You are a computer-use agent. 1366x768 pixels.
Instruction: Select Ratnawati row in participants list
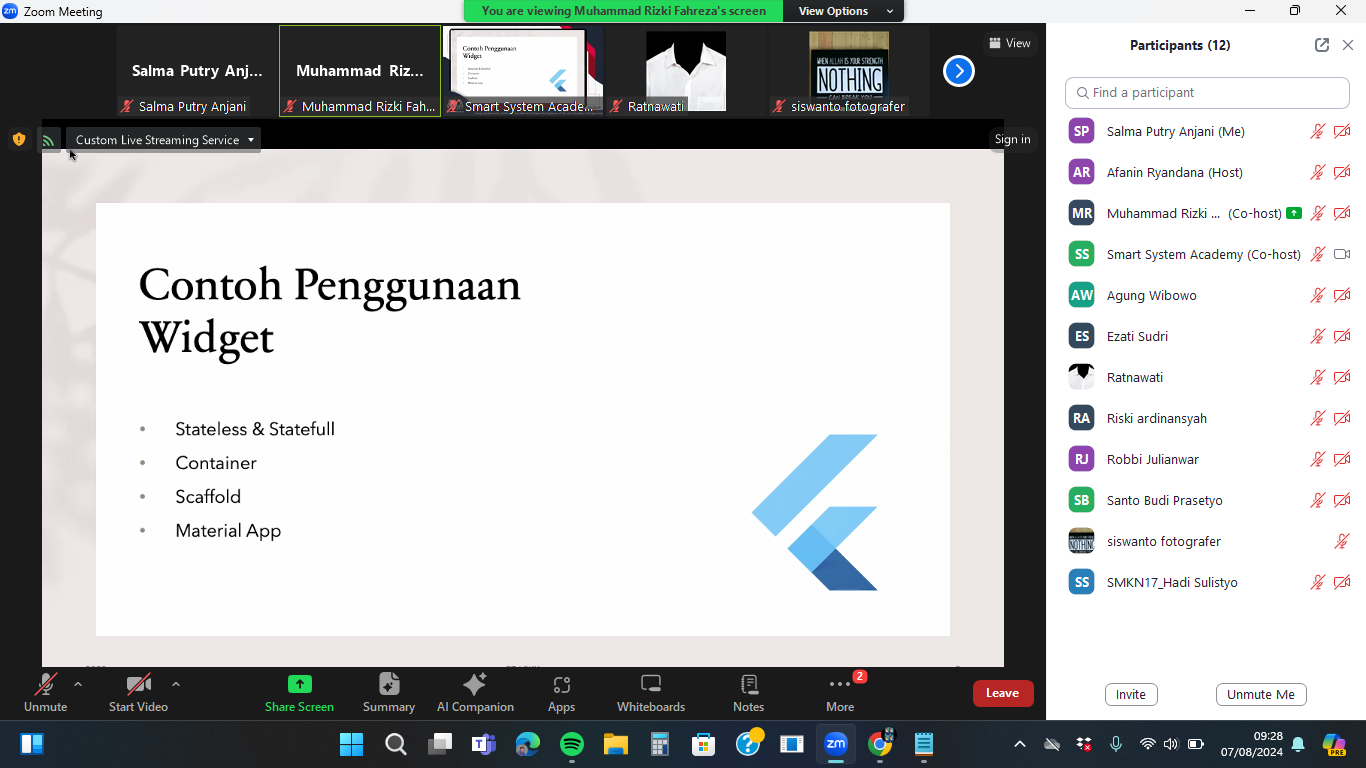point(1207,377)
